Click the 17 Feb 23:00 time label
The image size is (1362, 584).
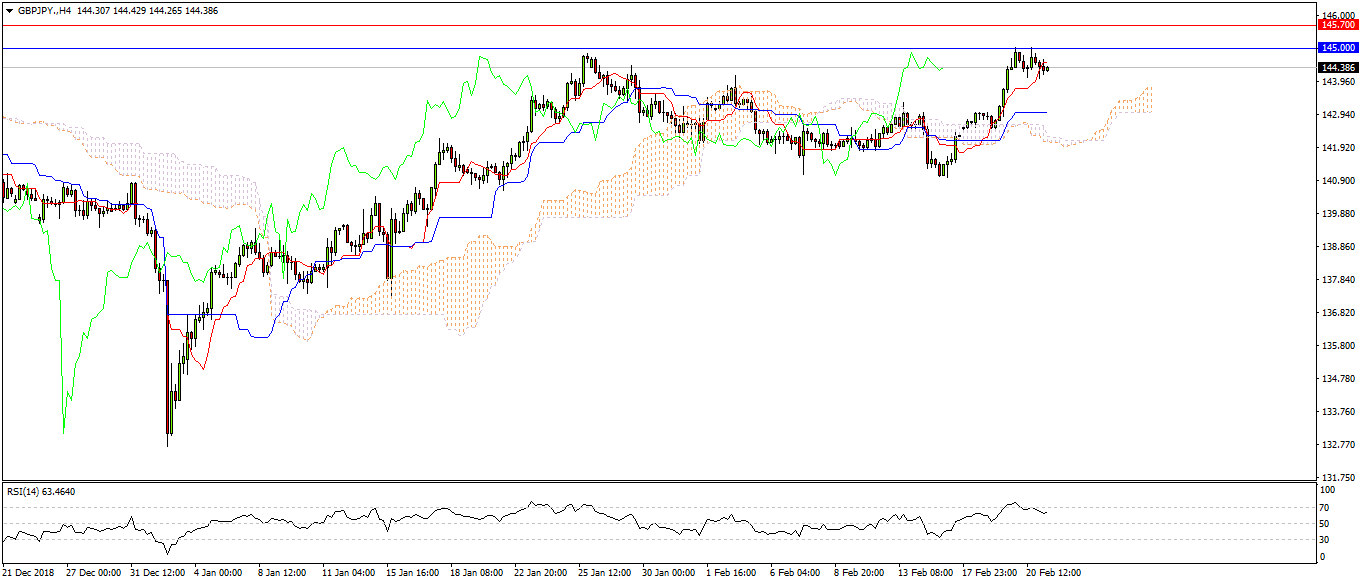990,573
